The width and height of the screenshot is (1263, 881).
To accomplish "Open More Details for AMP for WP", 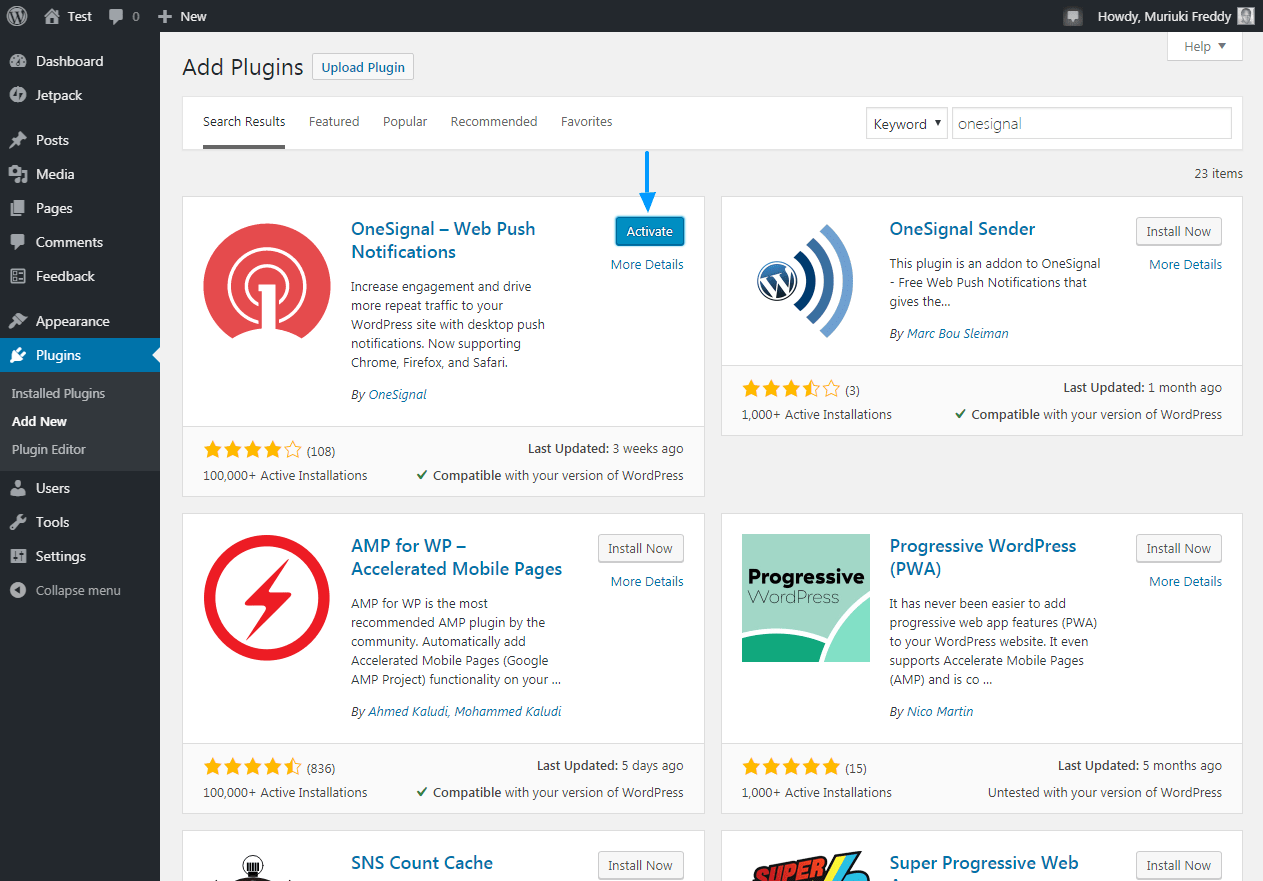I will [647, 581].
